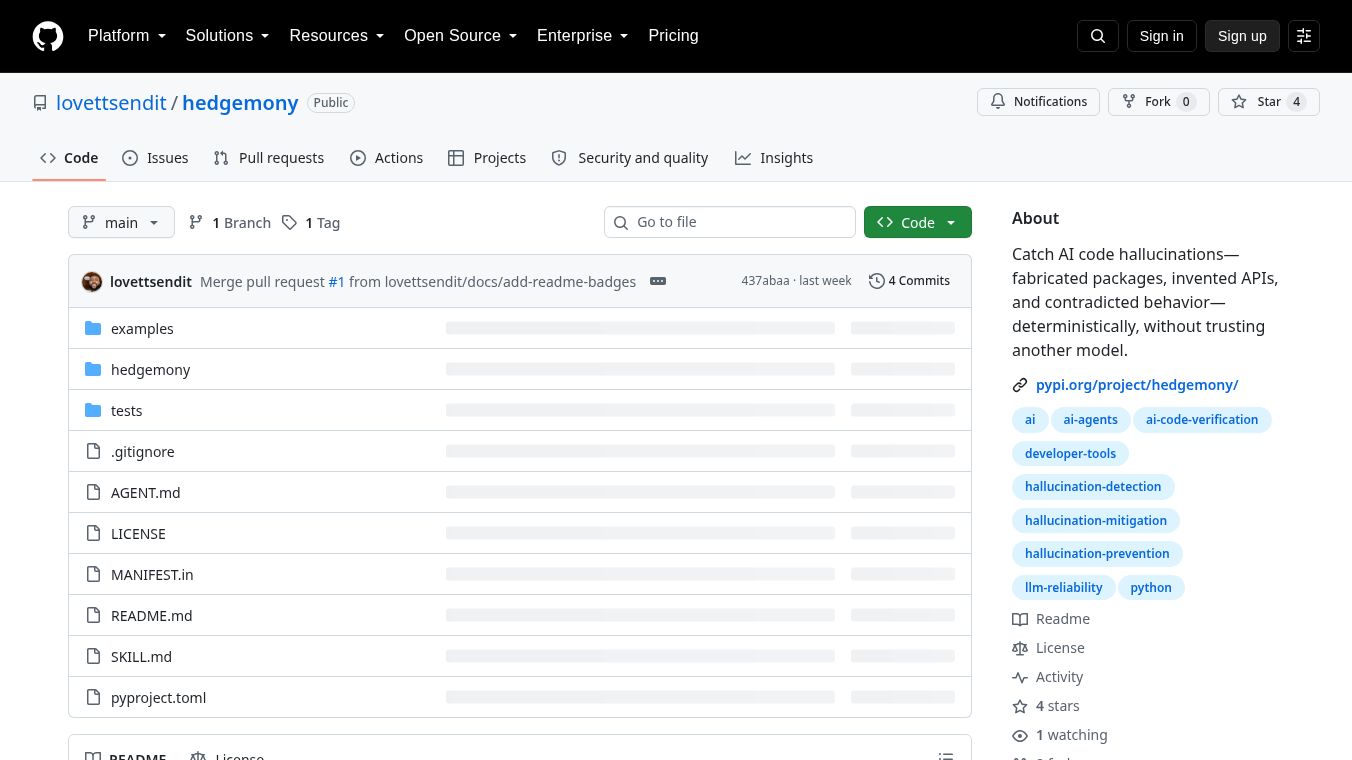Open the Actions tab
The width and height of the screenshot is (1352, 760).
pos(387,158)
